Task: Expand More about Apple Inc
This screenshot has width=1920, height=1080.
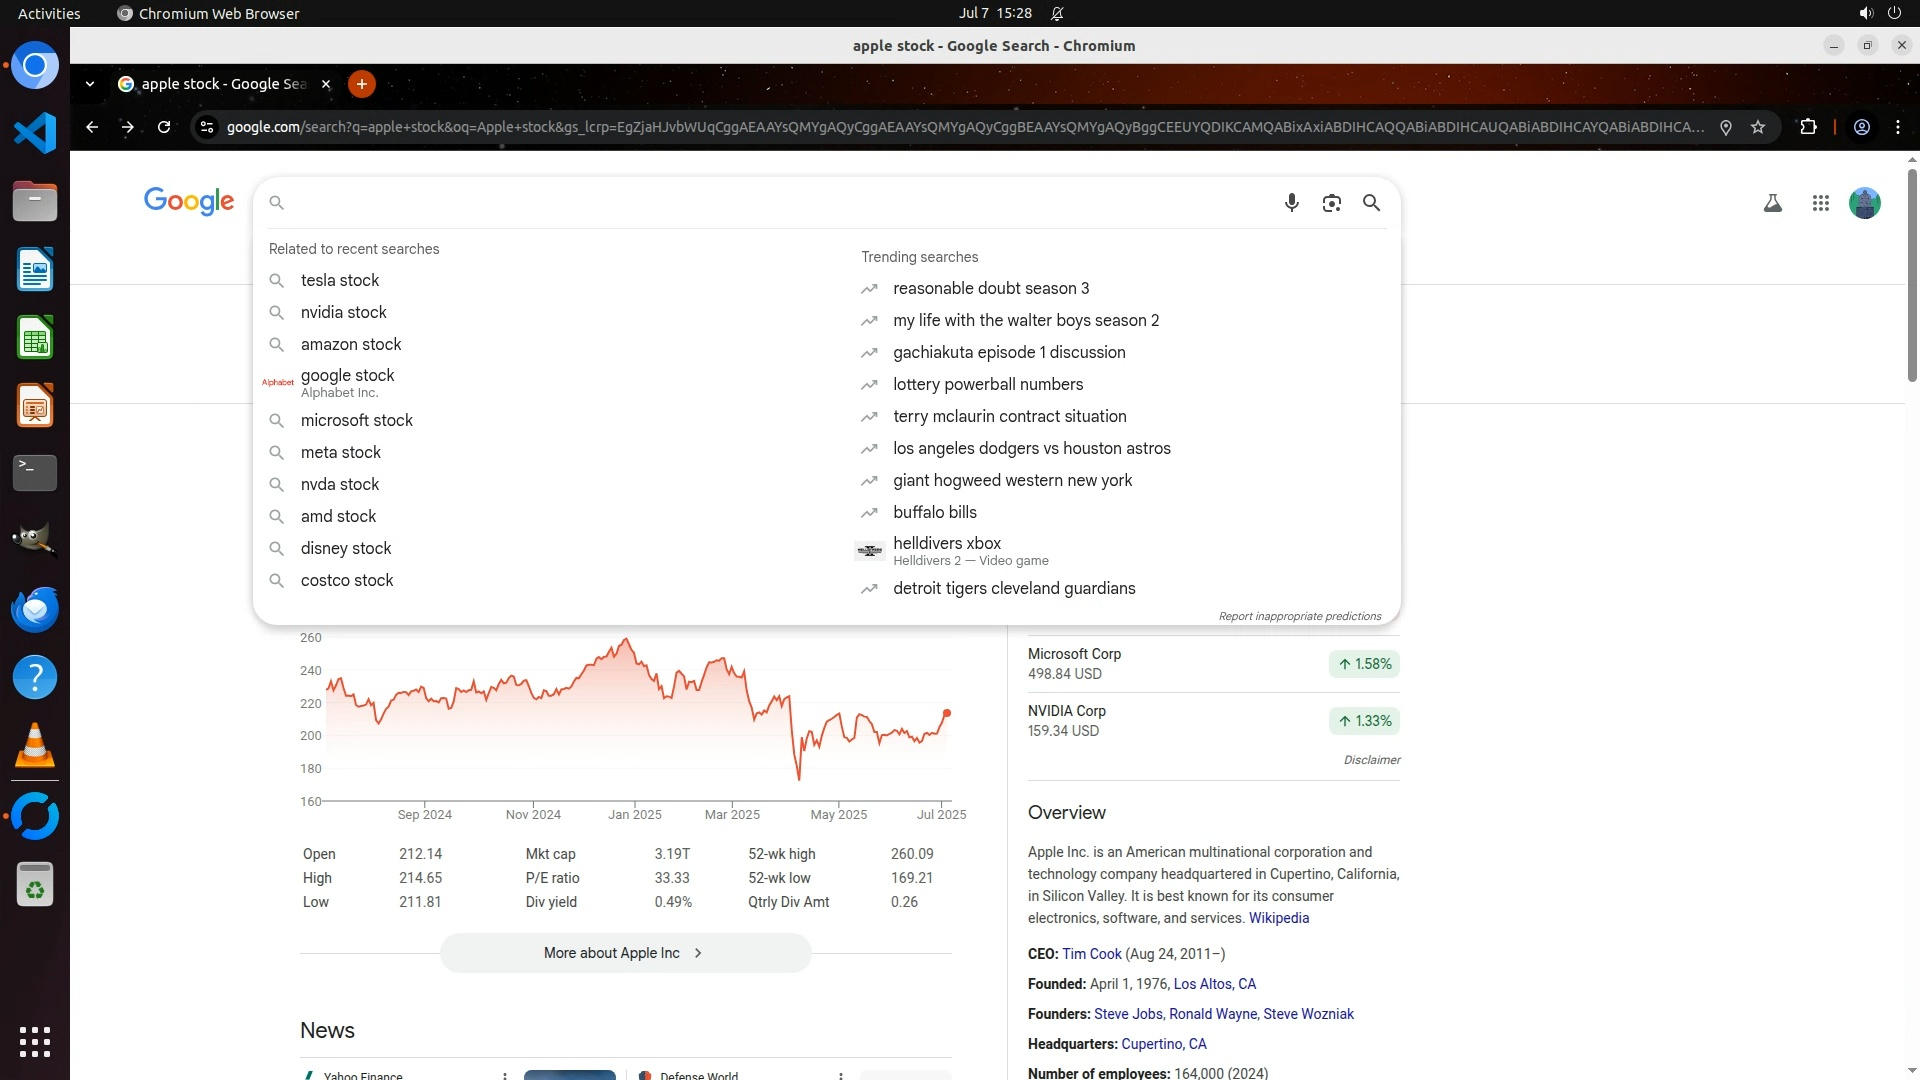Action: point(625,953)
